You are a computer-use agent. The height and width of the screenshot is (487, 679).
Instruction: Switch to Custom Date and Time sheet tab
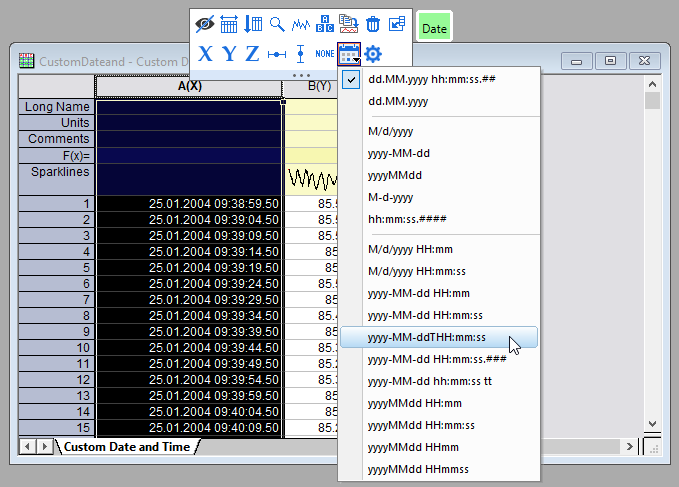click(x=127, y=447)
